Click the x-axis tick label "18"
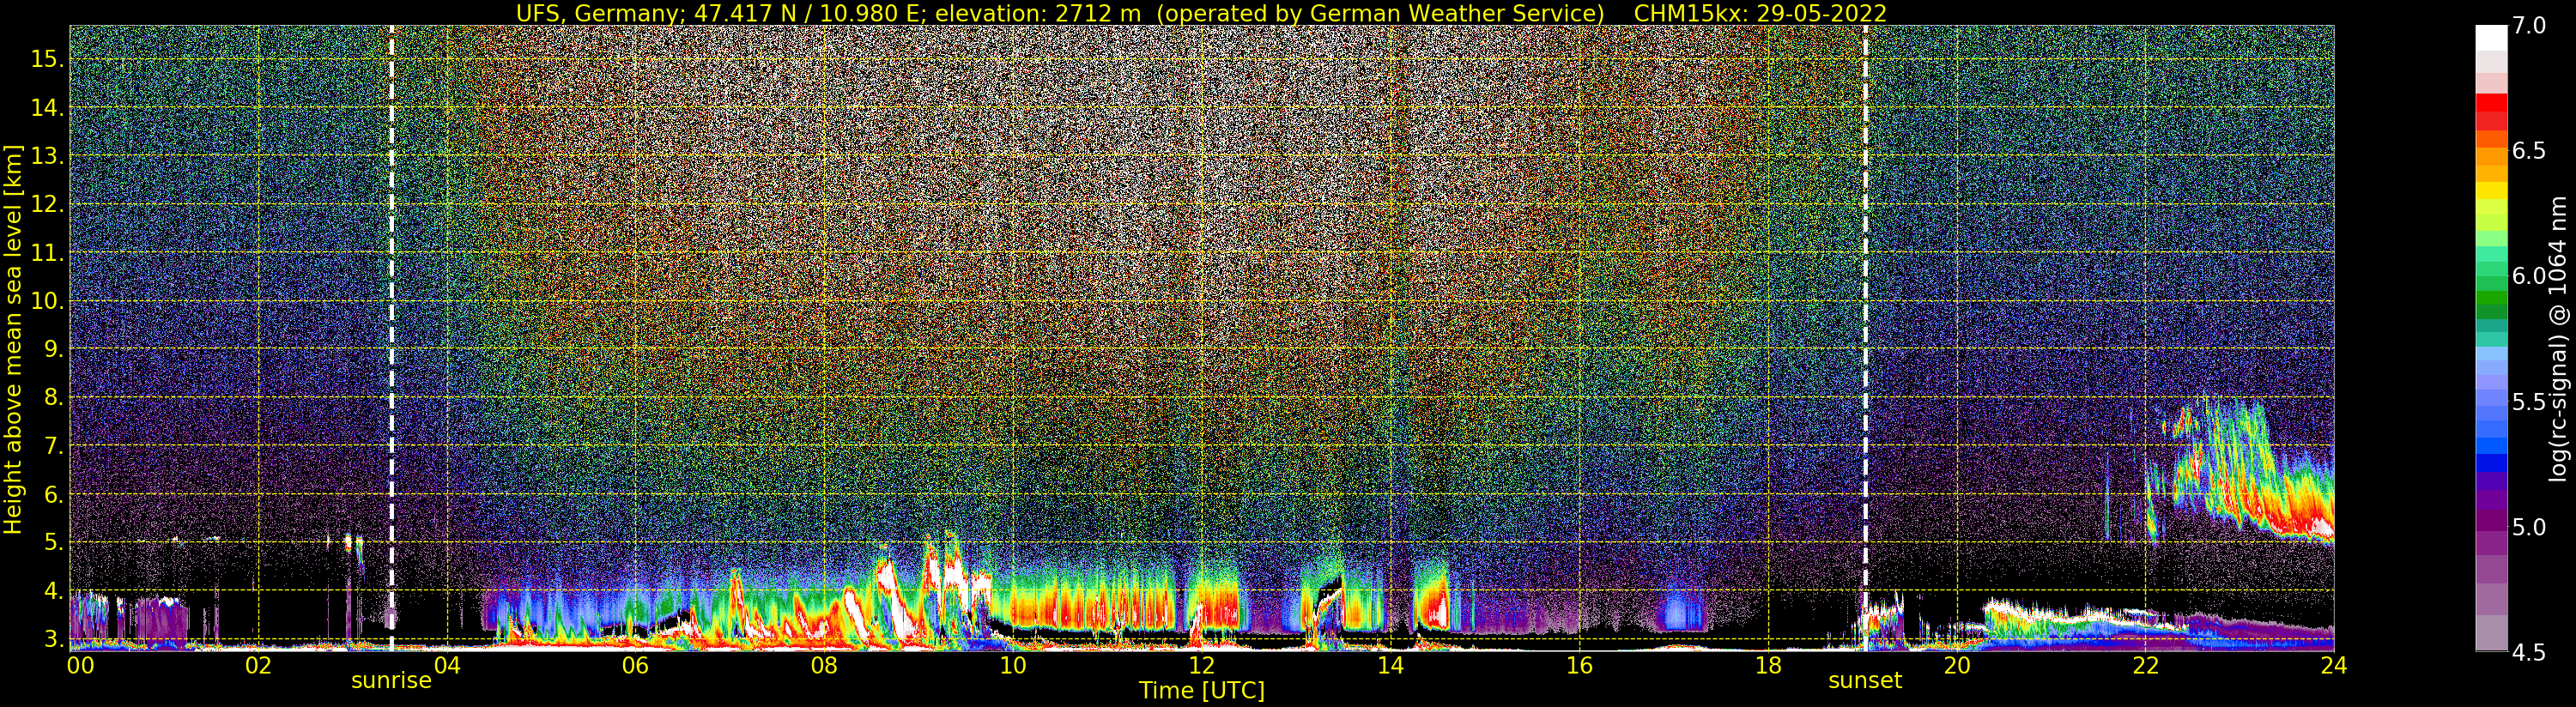The image size is (2576, 707). point(1768,665)
